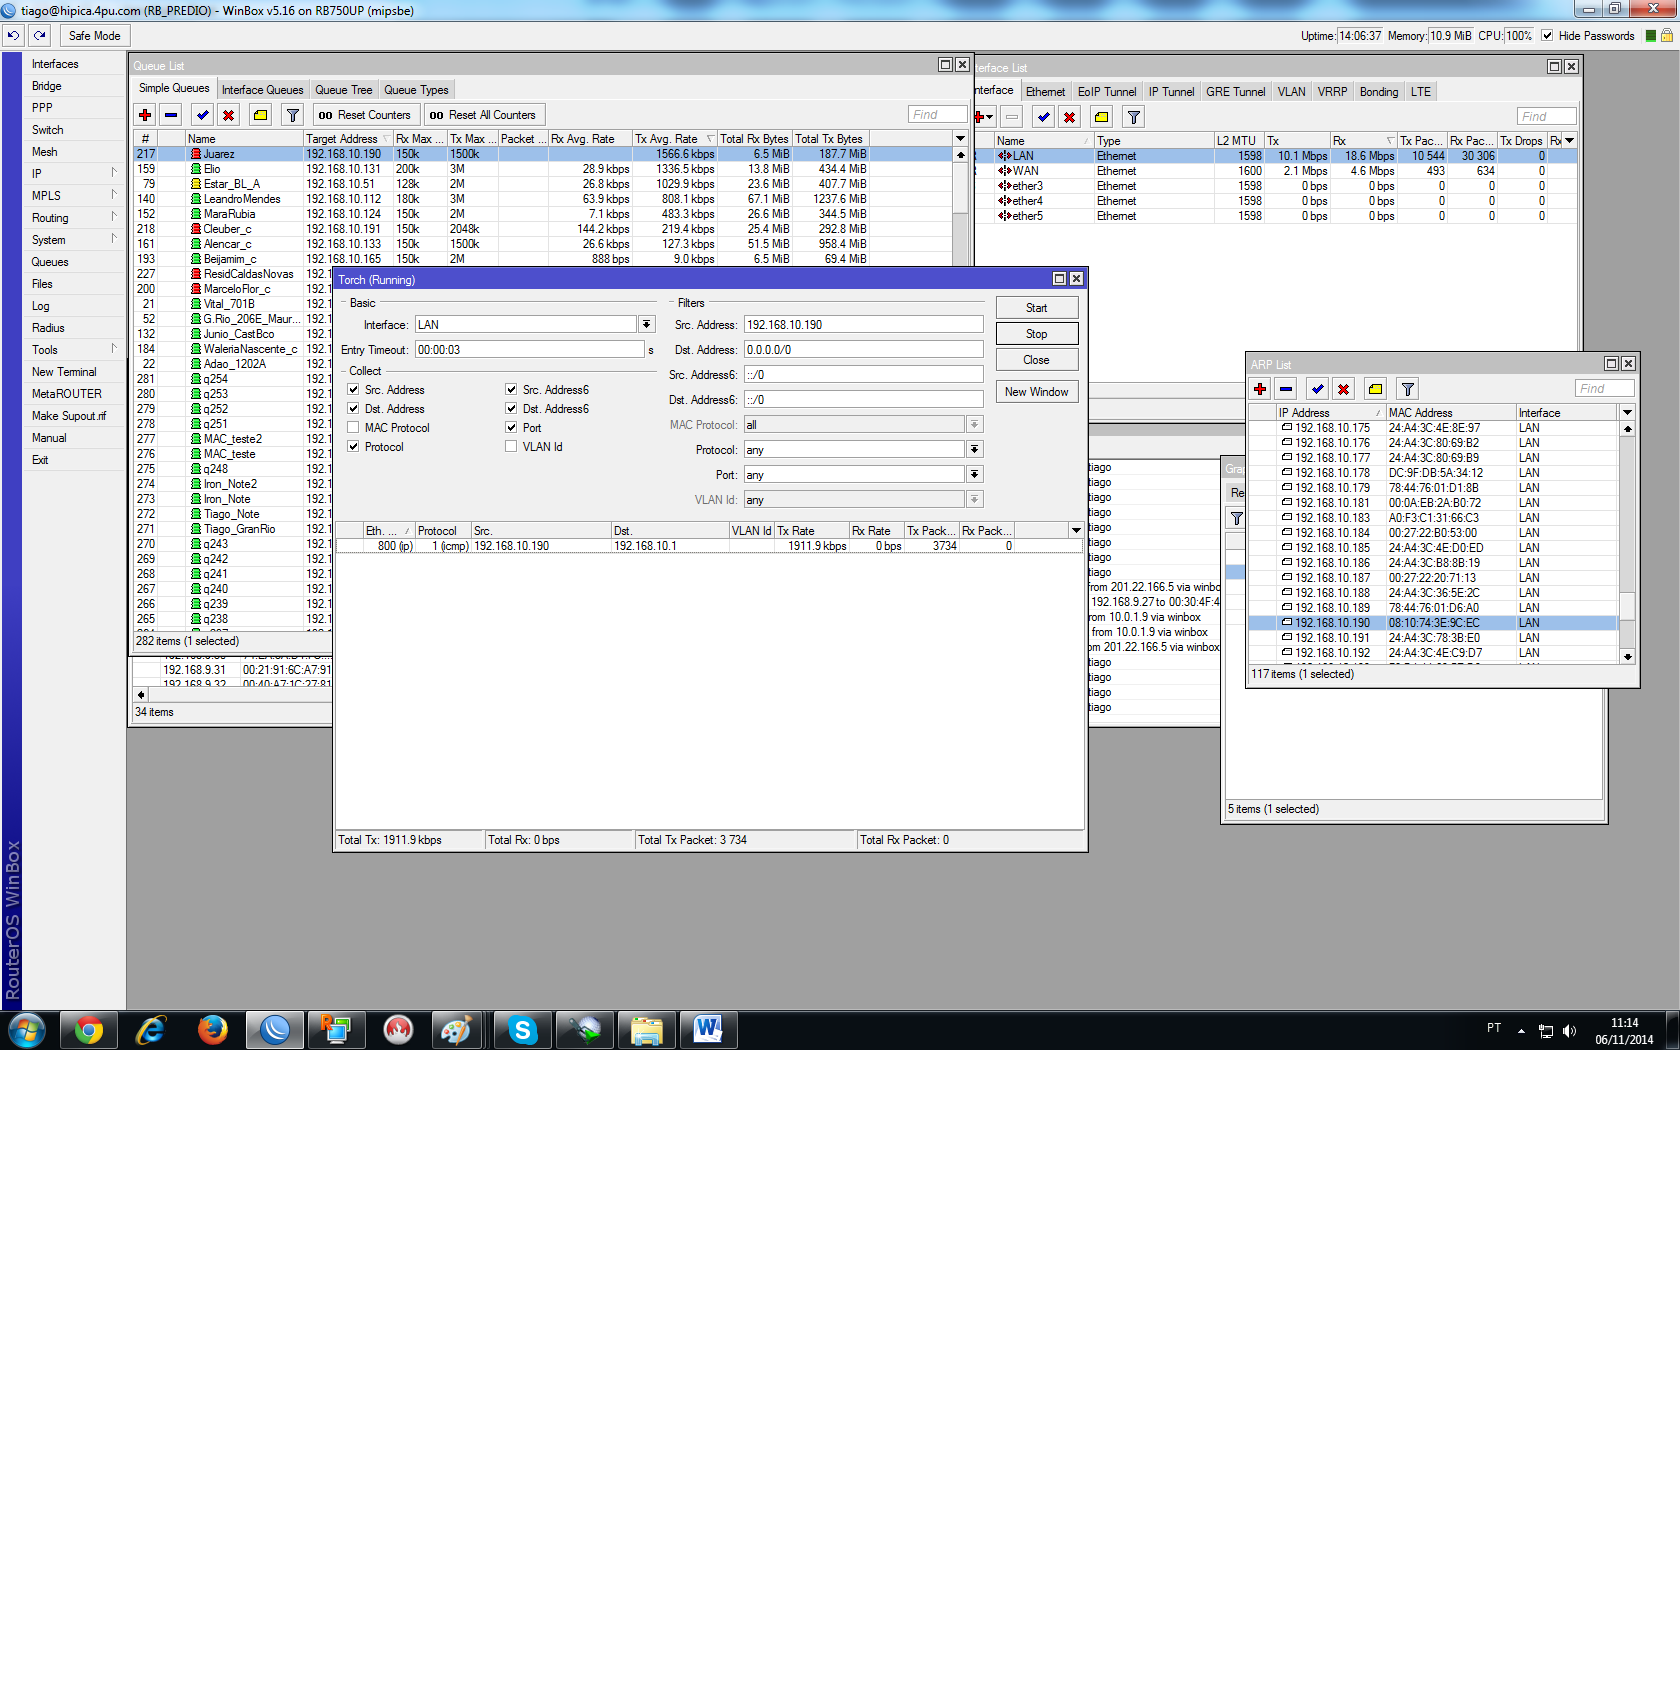The width and height of the screenshot is (1680, 1684).
Task: Click Reset Counters button
Action: 365,115
